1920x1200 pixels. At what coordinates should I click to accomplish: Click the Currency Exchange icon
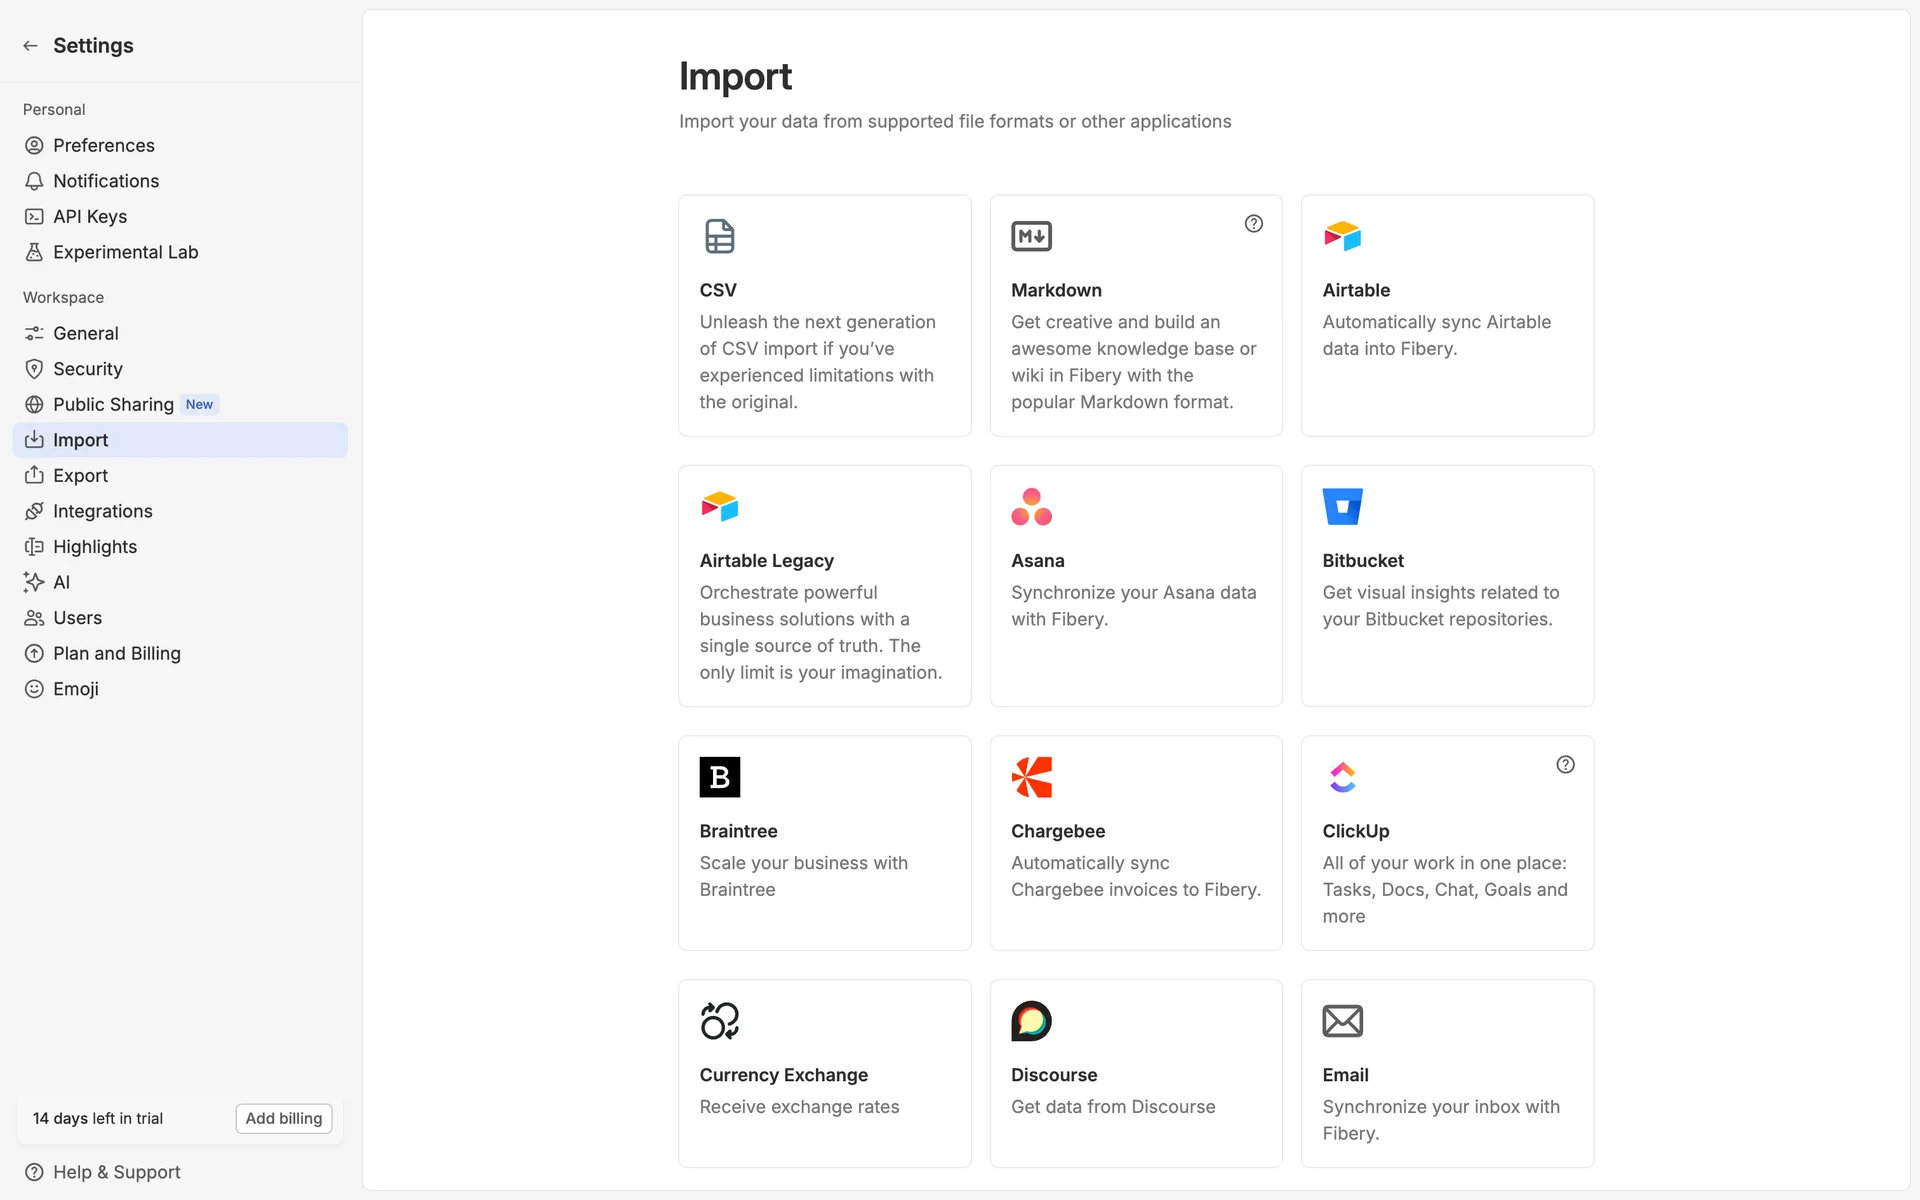719,1021
